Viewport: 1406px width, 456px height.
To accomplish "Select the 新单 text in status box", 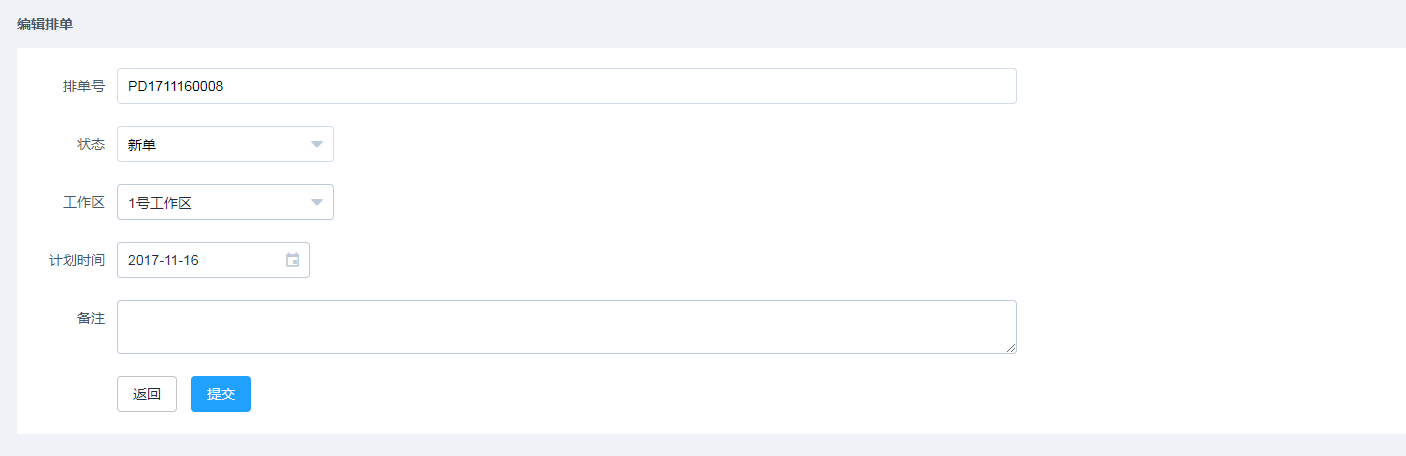I will point(142,144).
